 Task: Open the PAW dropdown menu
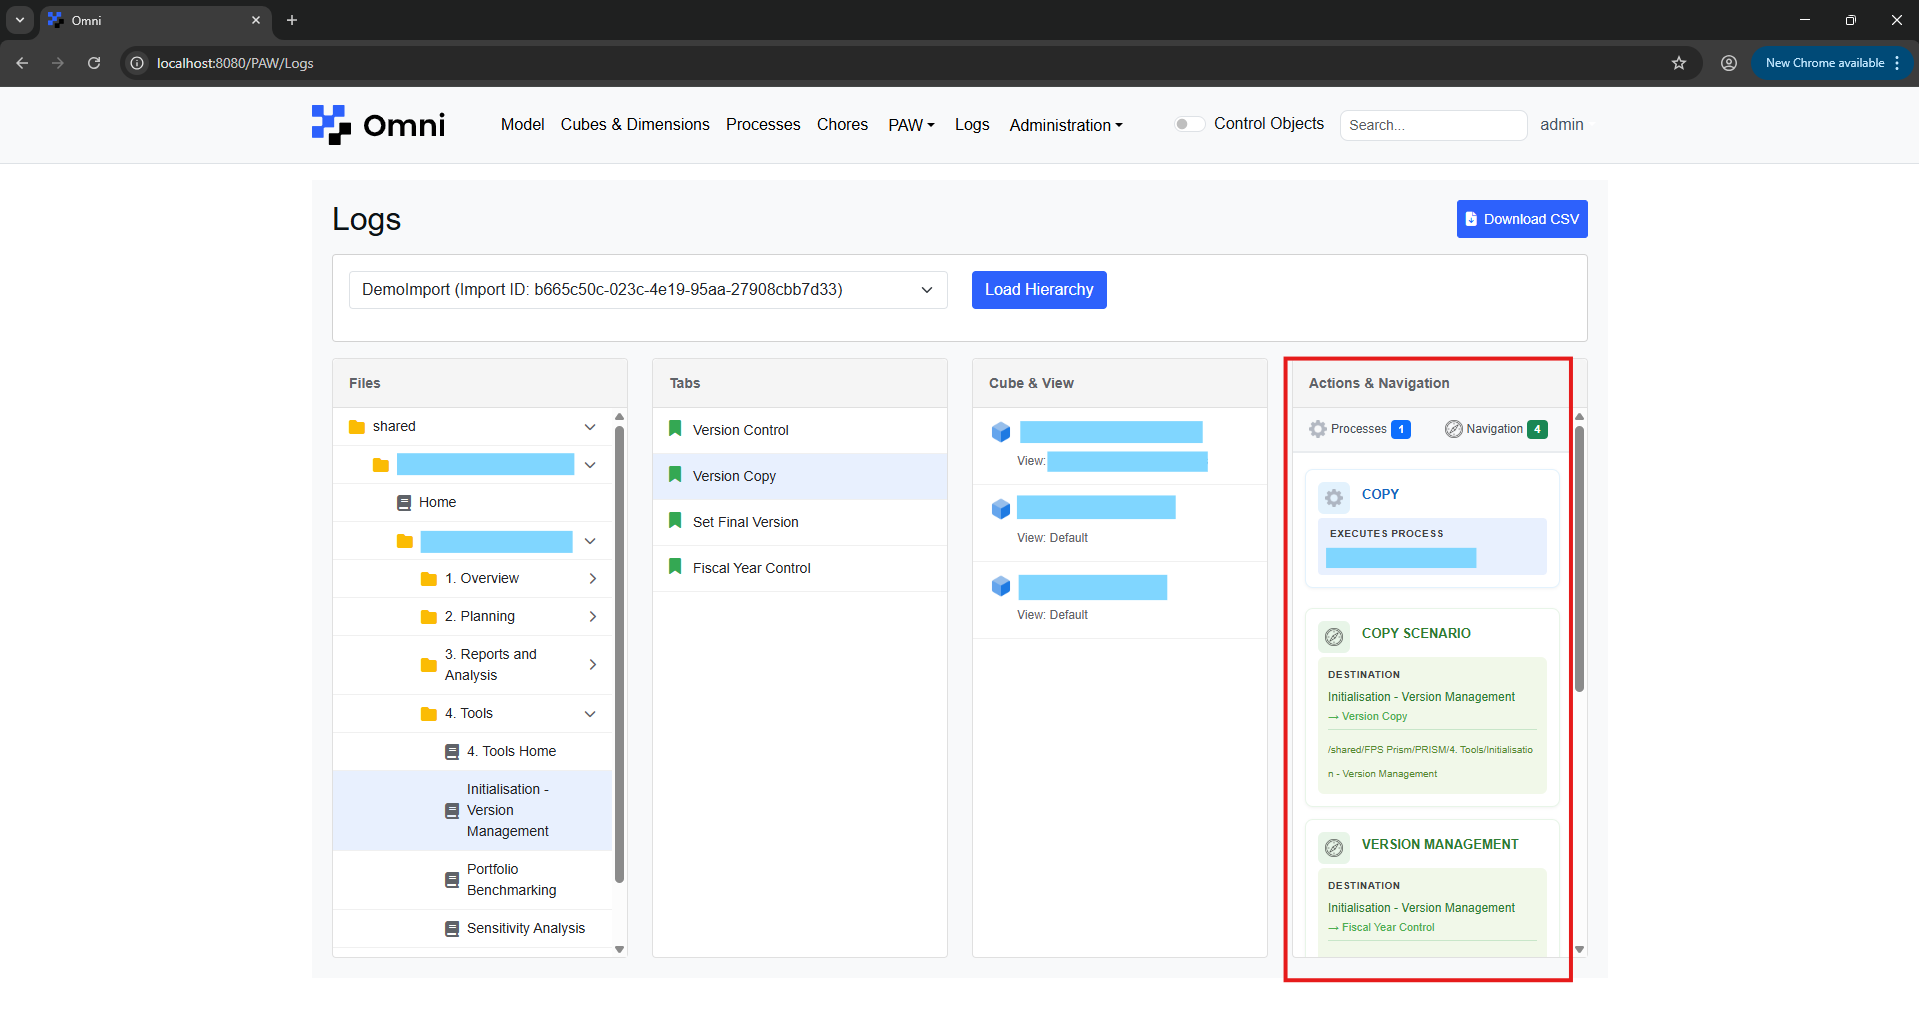pyautogui.click(x=911, y=125)
